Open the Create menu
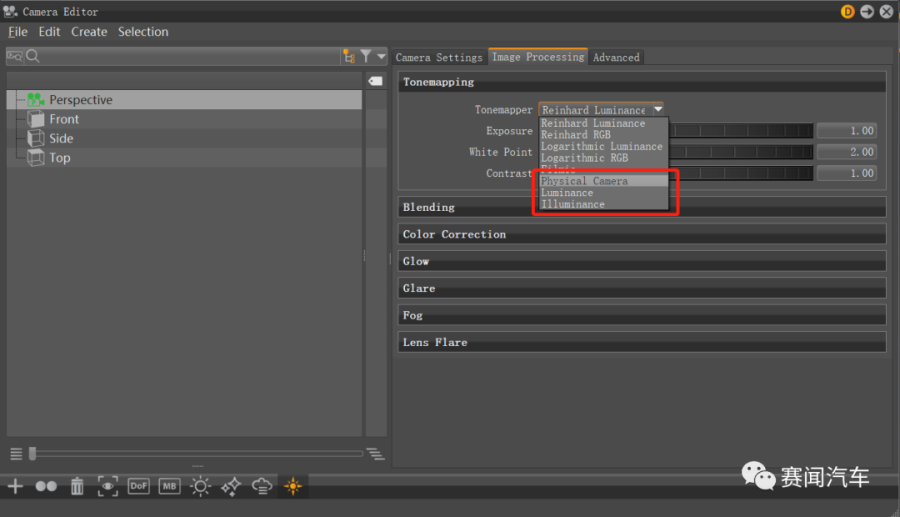 tap(89, 32)
